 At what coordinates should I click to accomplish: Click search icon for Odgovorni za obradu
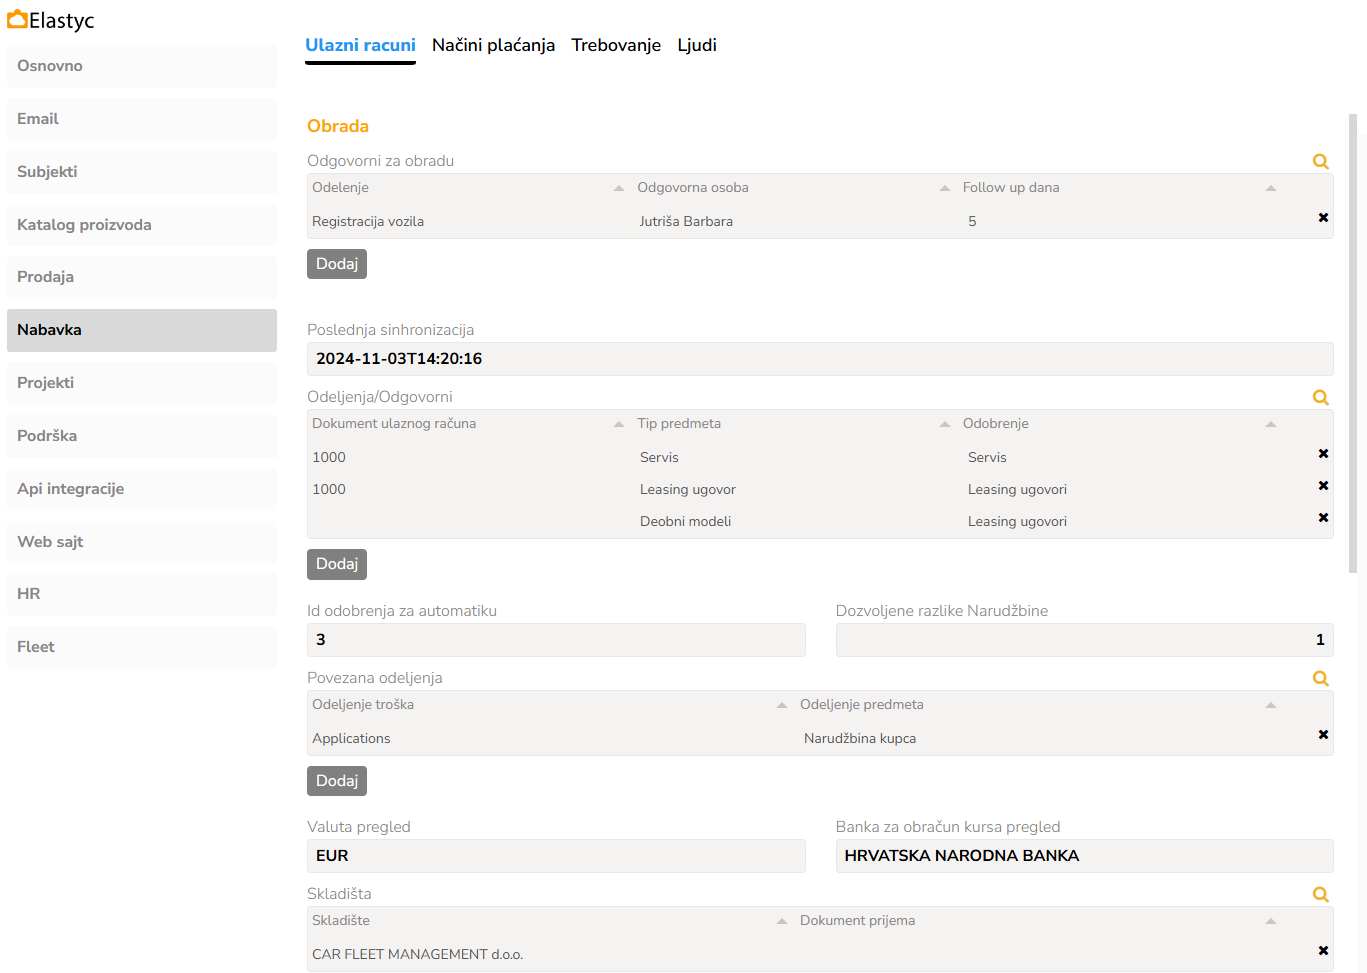[1320, 161]
